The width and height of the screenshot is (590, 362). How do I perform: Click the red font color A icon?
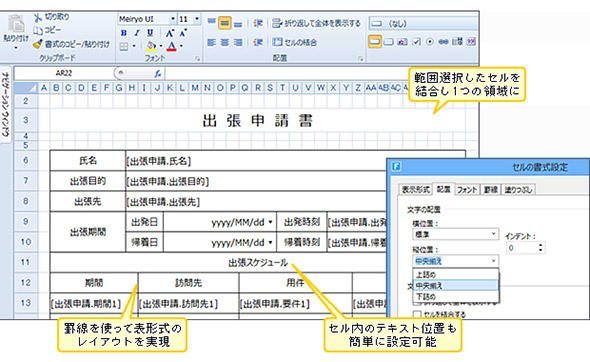(x=172, y=46)
